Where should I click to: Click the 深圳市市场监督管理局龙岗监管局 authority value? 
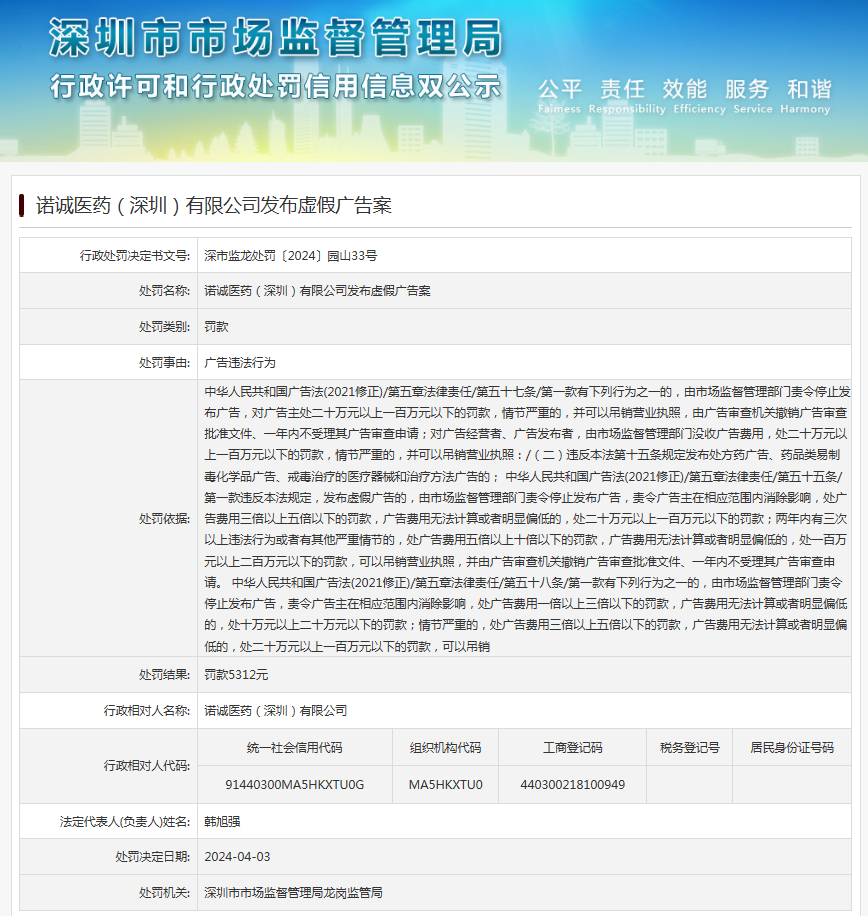[293, 893]
